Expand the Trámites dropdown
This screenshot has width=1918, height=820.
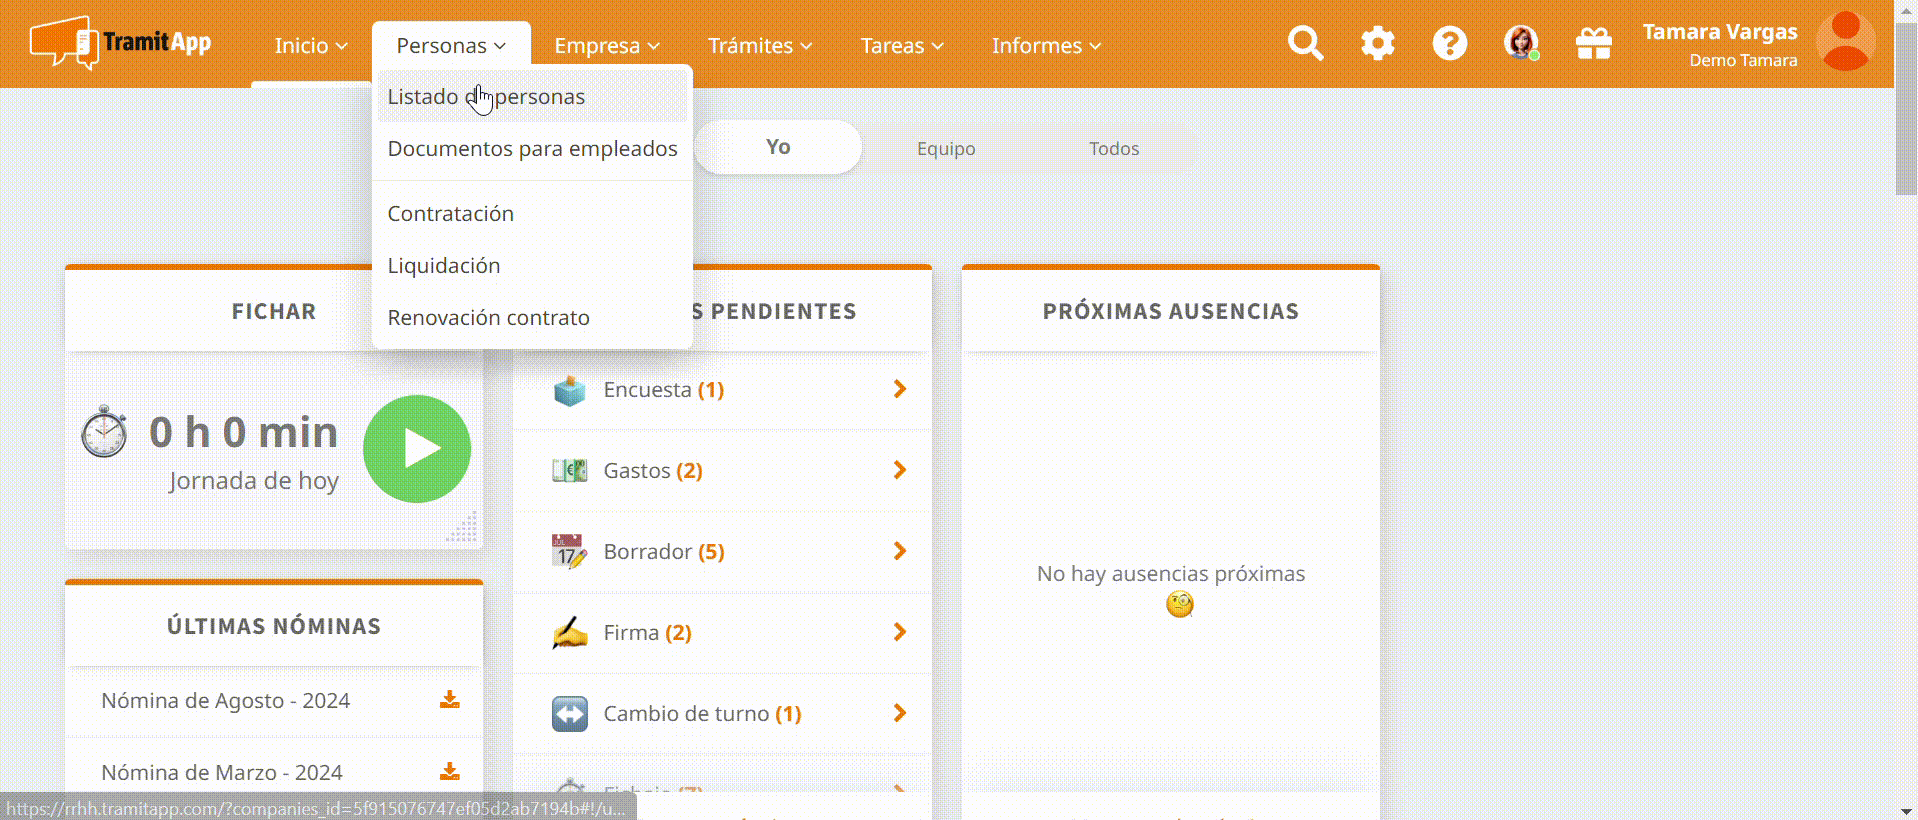point(759,46)
